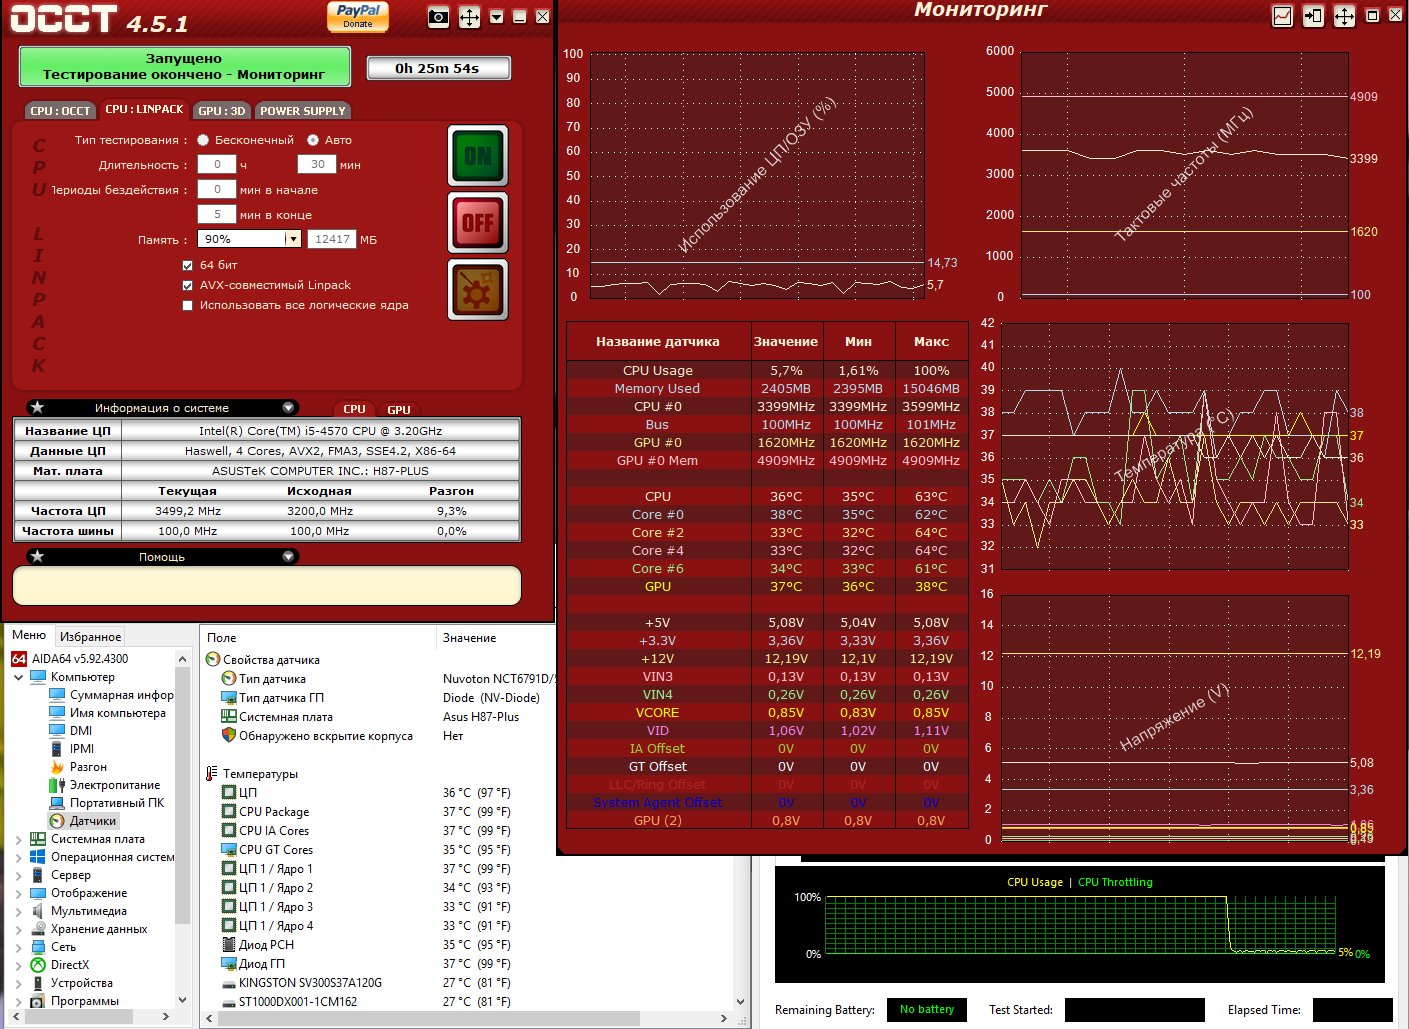Select the Авто test type radio button
1409x1029 pixels.
pyautogui.click(x=313, y=140)
